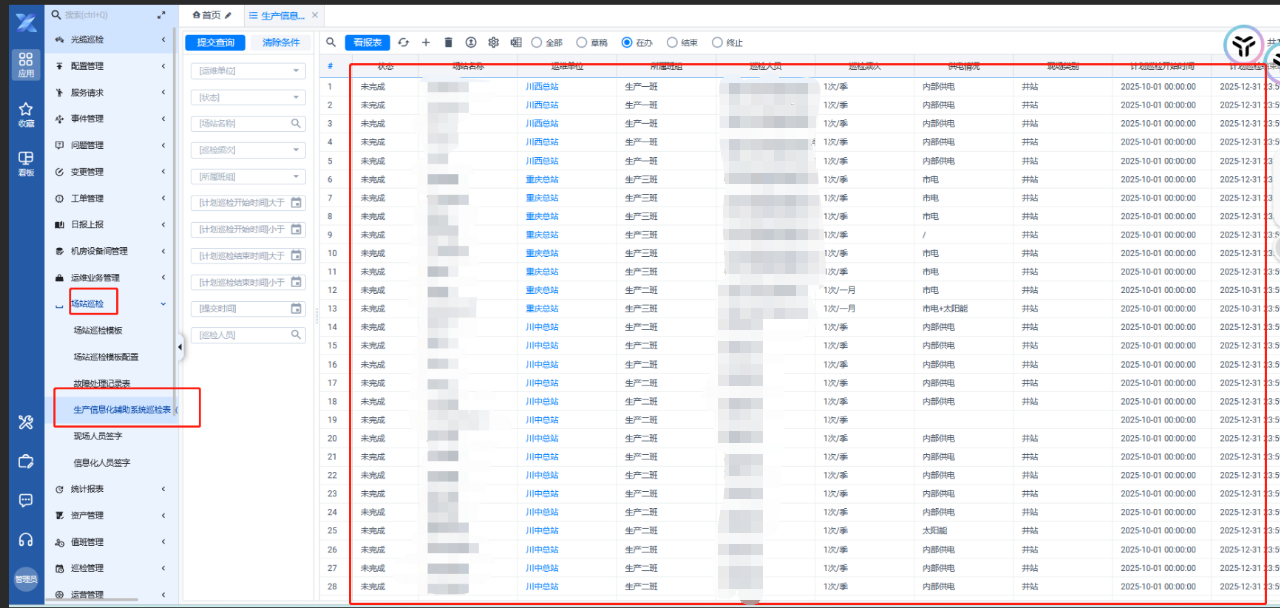Screen dimensions: 1280x608
Task: Click the magnifier search icon above the table
Action: point(331,43)
